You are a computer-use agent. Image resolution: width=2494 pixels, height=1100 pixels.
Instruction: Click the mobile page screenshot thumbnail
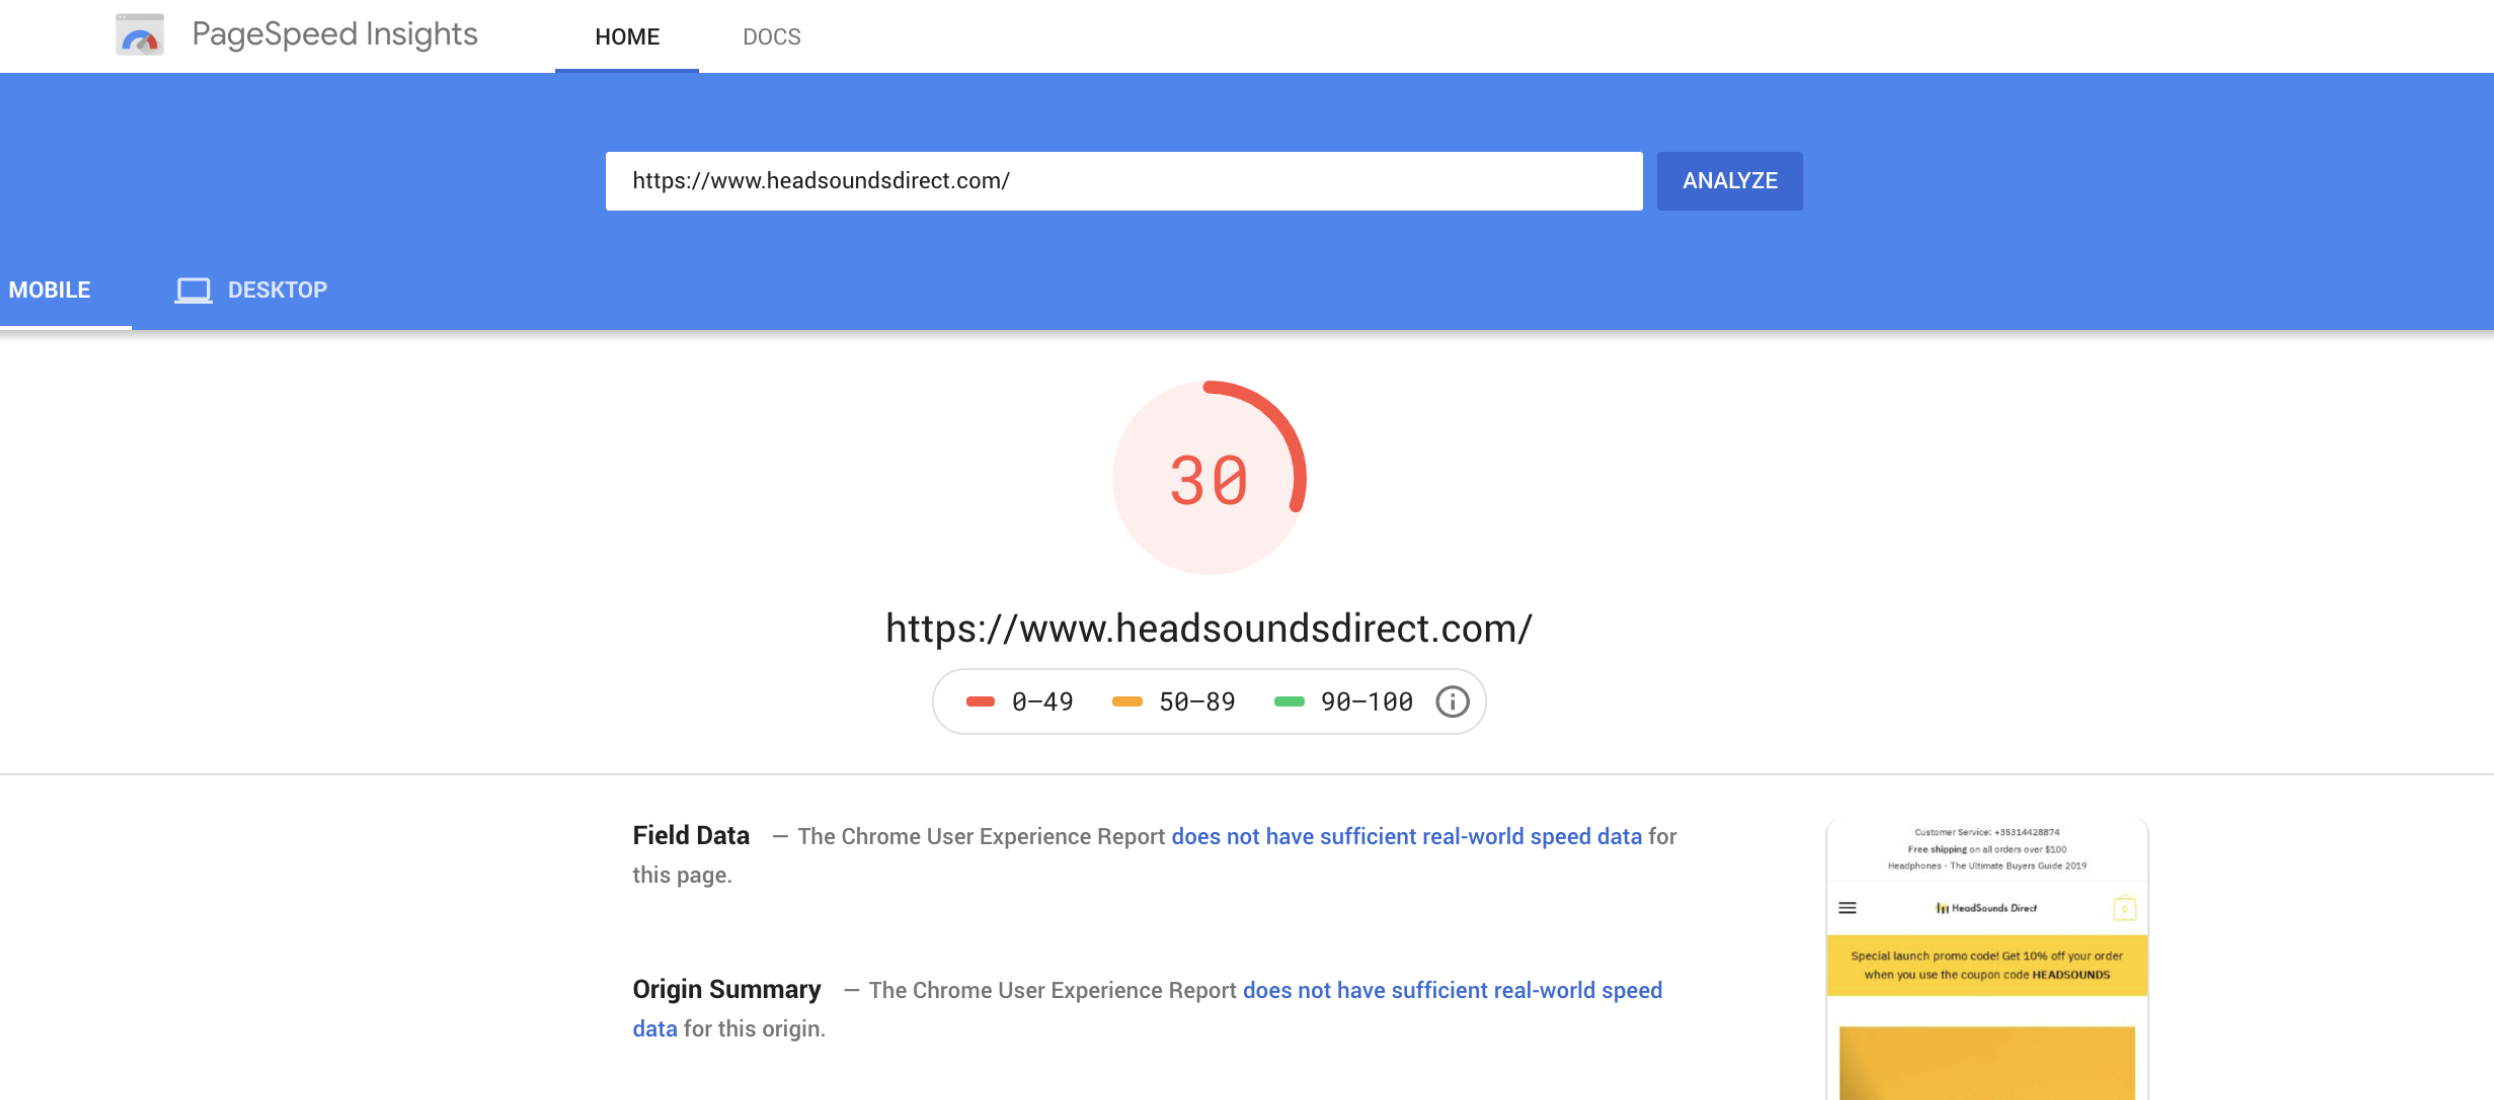[x=1987, y=959]
